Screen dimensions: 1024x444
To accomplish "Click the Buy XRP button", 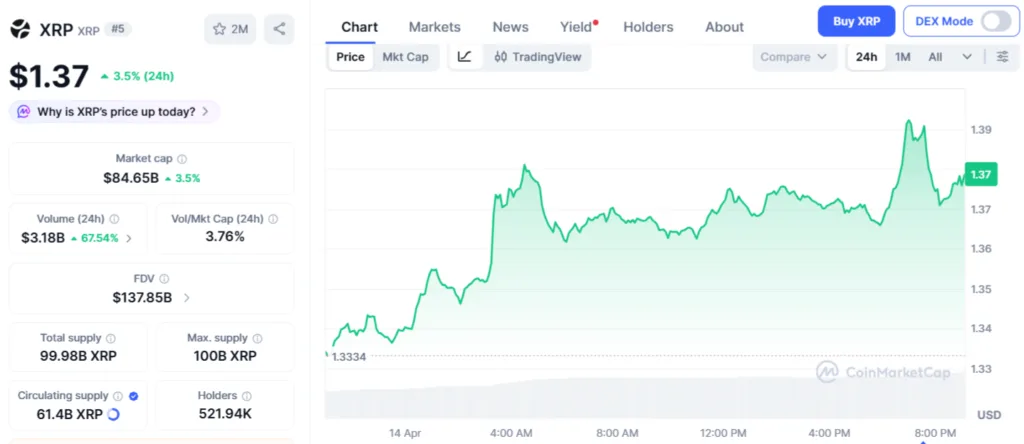I will (x=856, y=21).
